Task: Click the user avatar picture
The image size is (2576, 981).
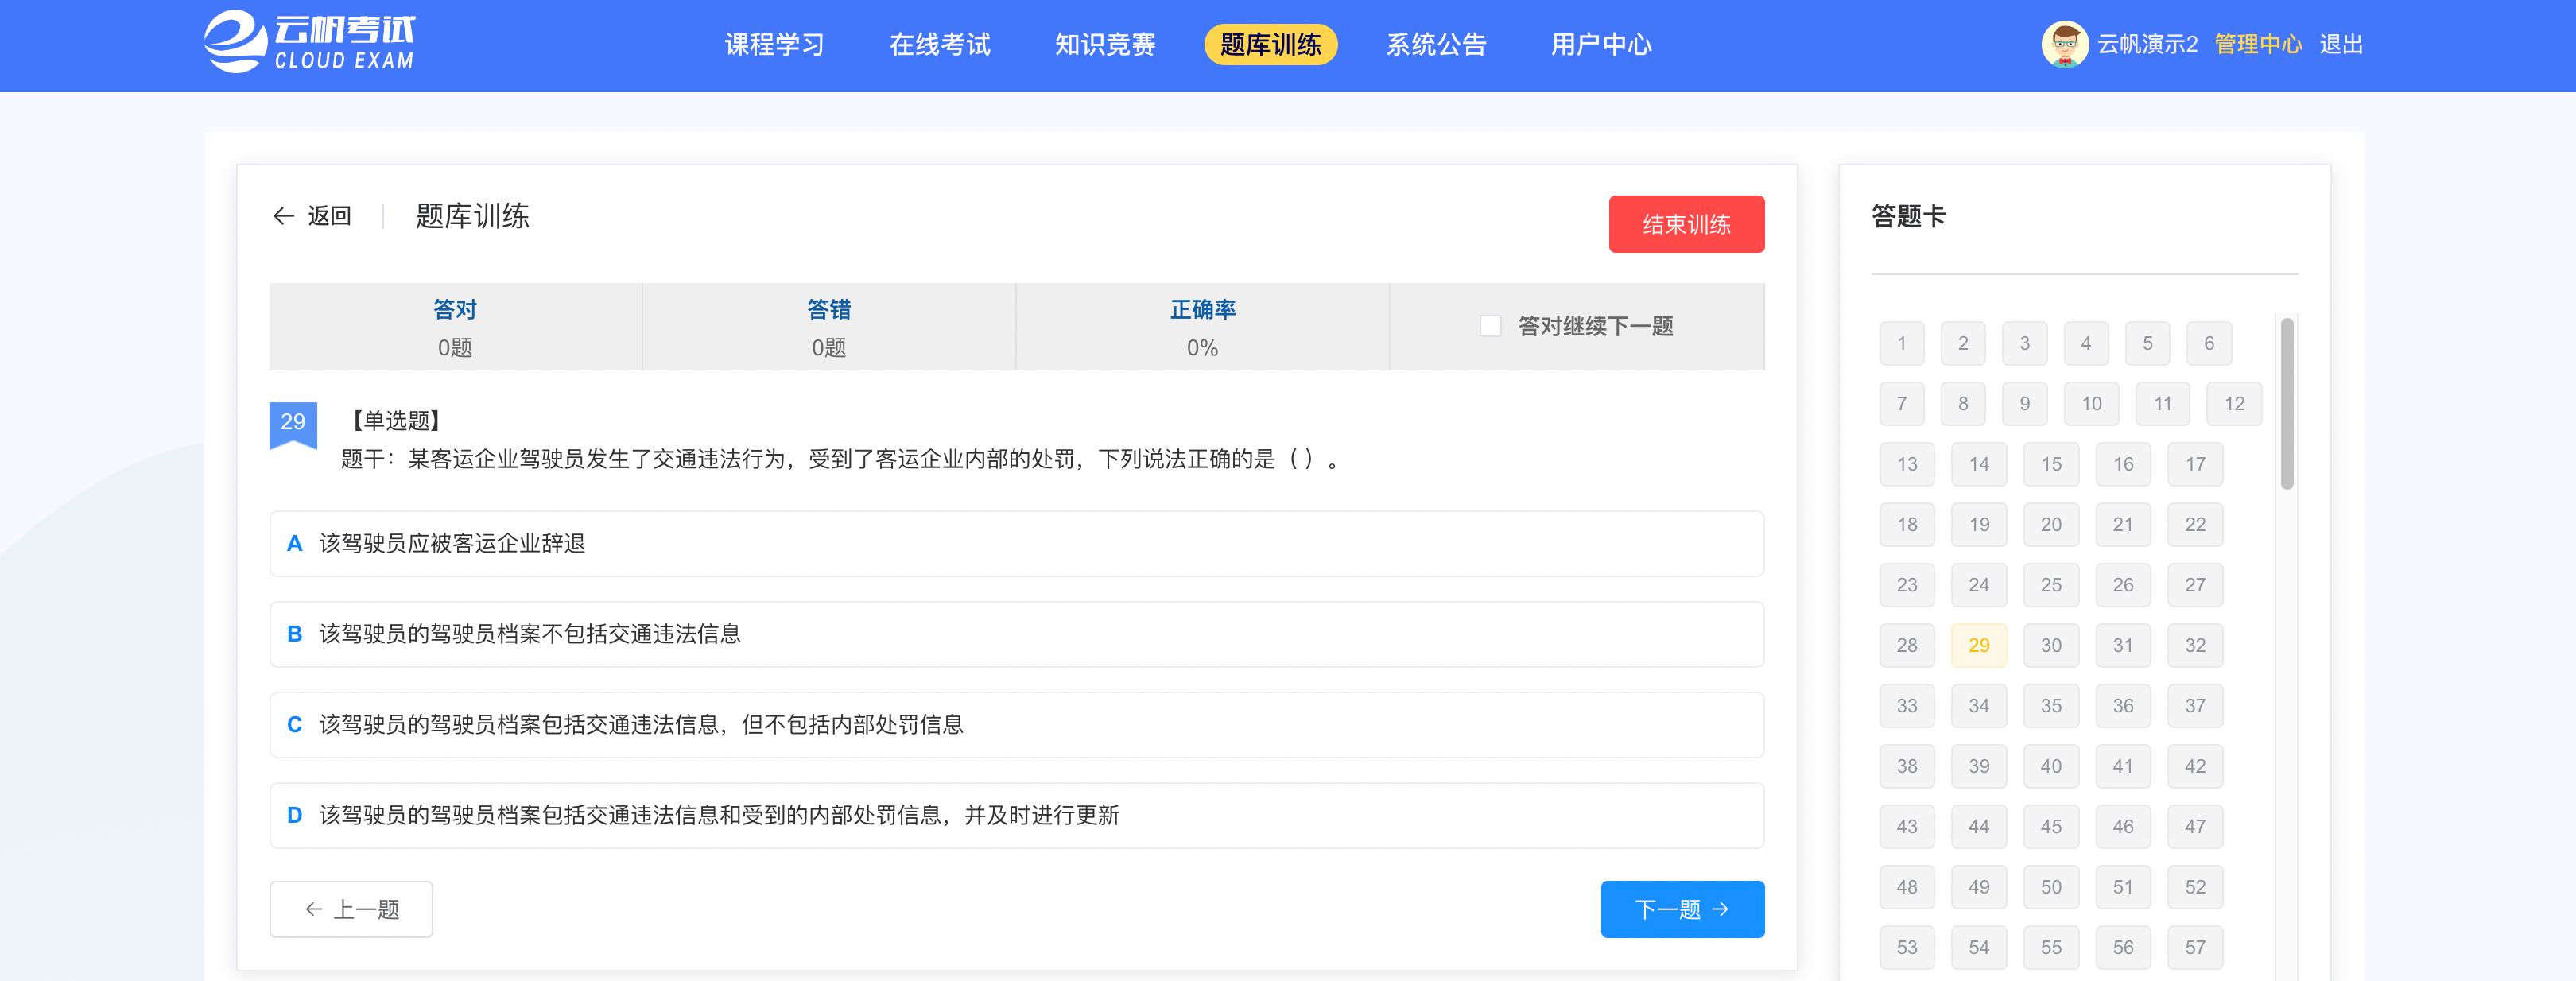Action: (x=2064, y=44)
